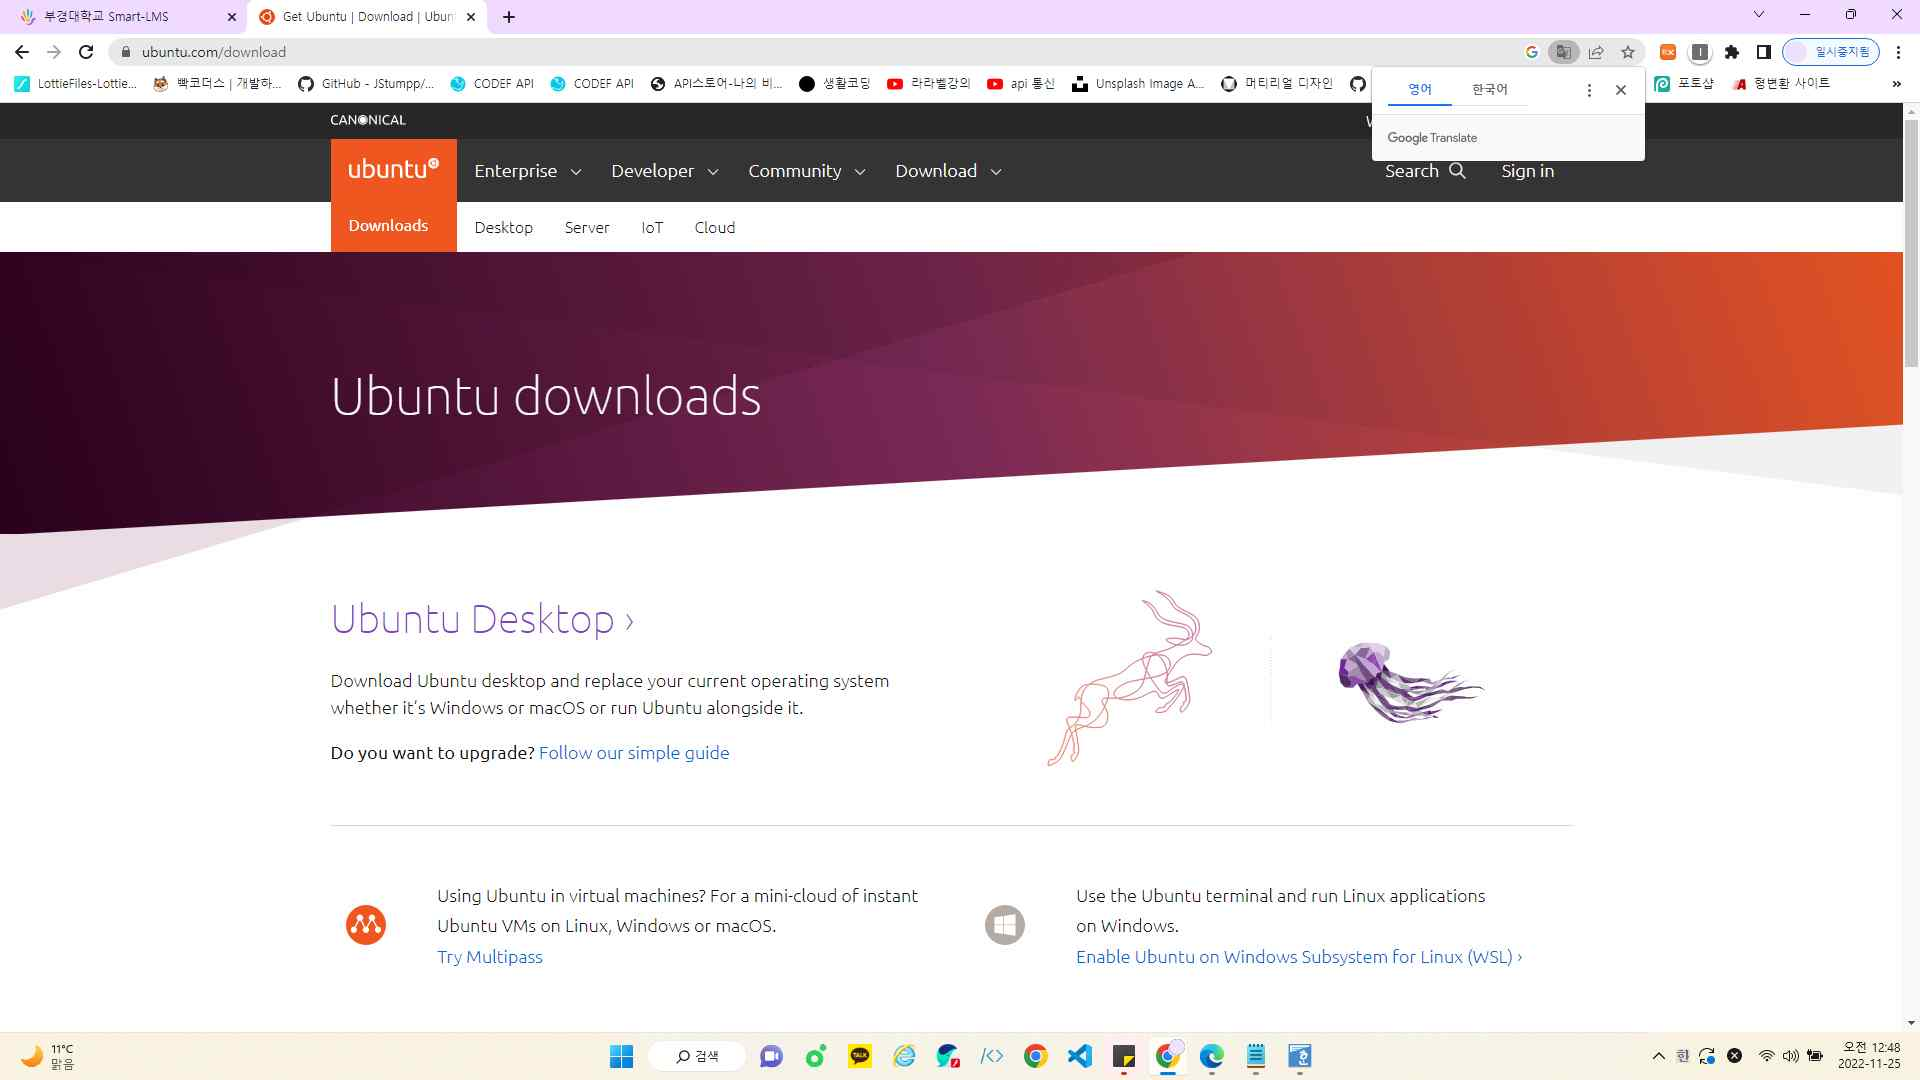This screenshot has width=1920, height=1080.
Task: Click the Follow our simple guide link
Action: pyautogui.click(x=634, y=753)
